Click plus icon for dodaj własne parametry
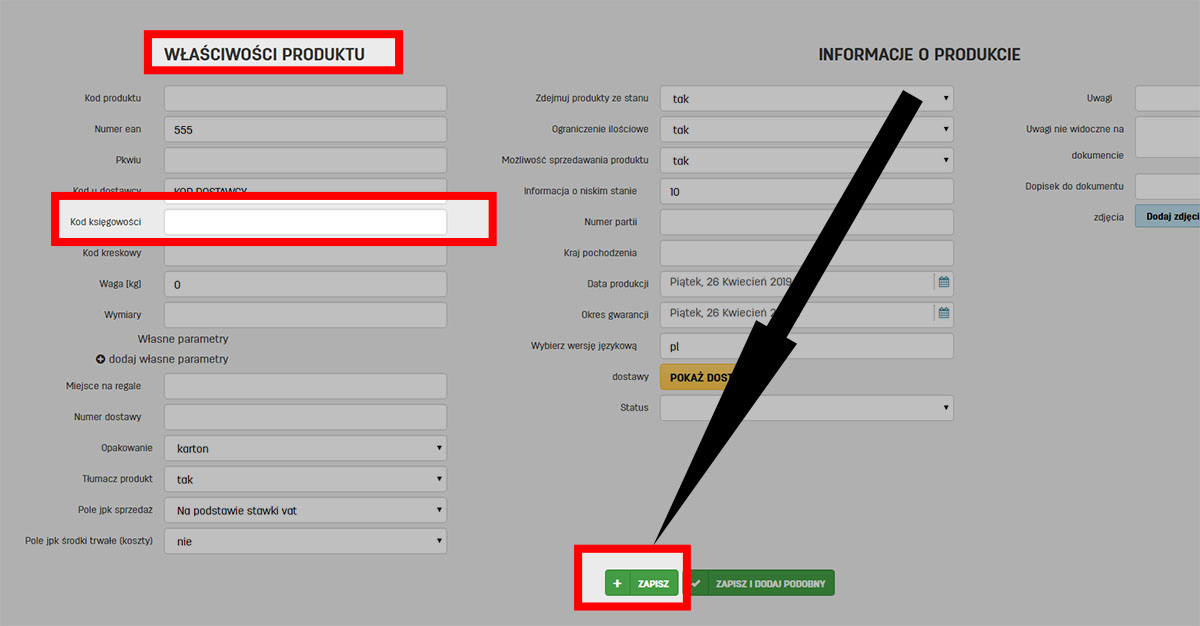Screen dimensions: 1200x626 (x=101, y=359)
